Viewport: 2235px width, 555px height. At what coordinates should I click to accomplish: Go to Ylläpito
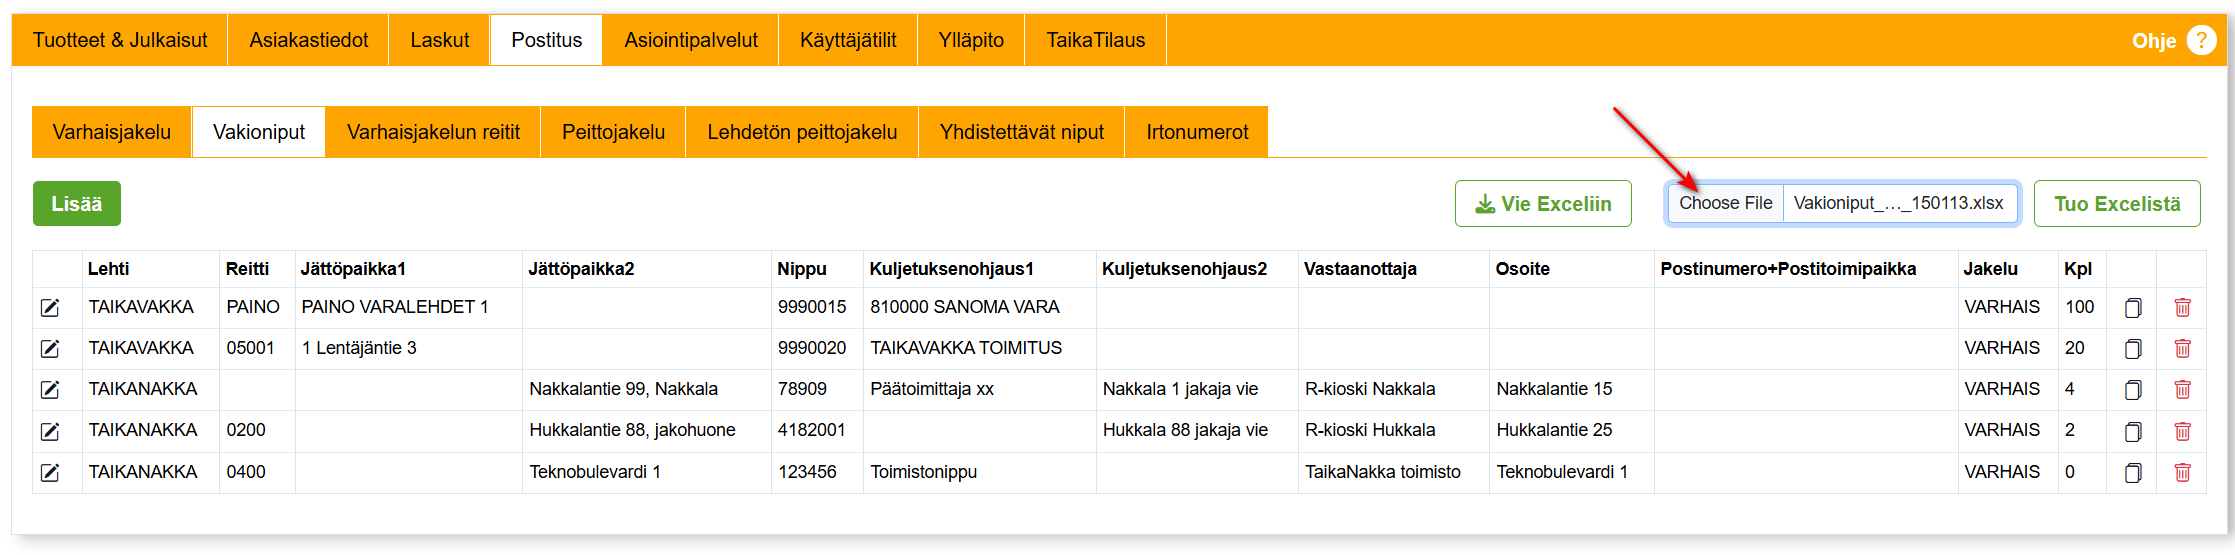[x=971, y=40]
